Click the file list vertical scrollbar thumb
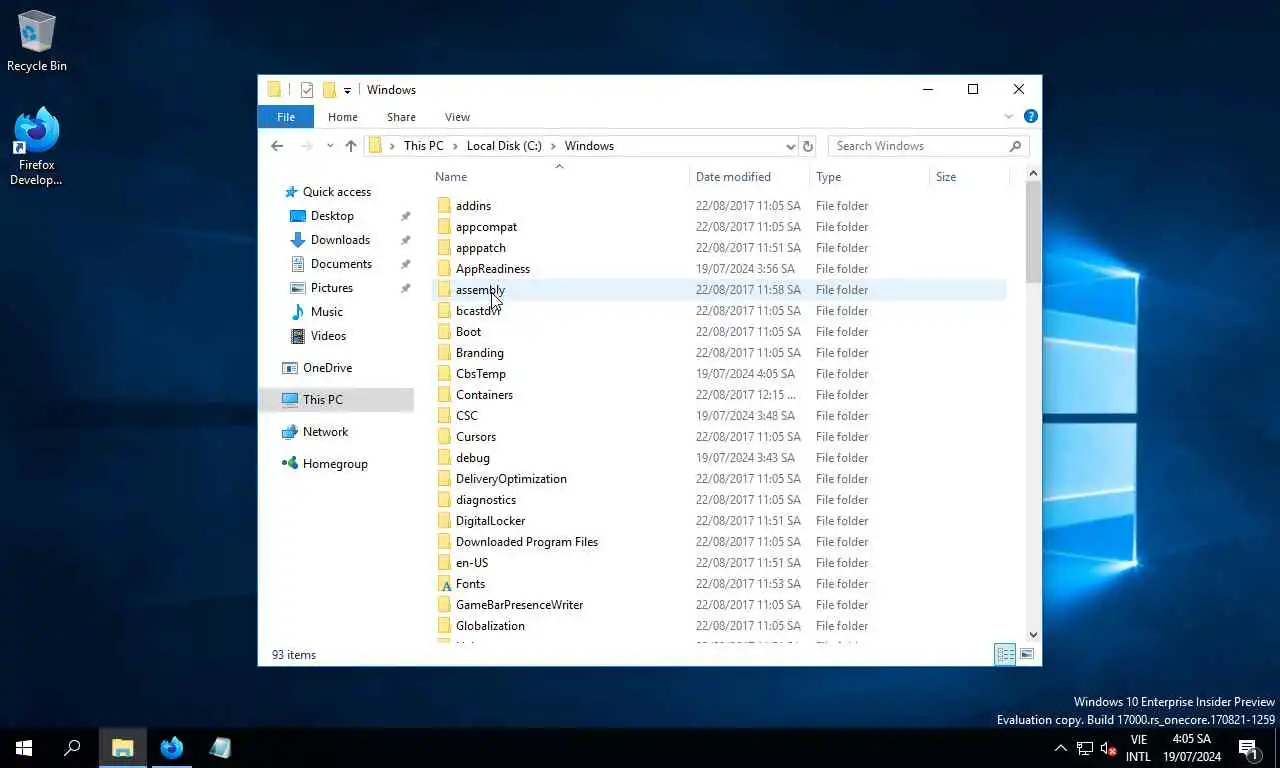This screenshot has width=1280, height=768. pos(1034,232)
